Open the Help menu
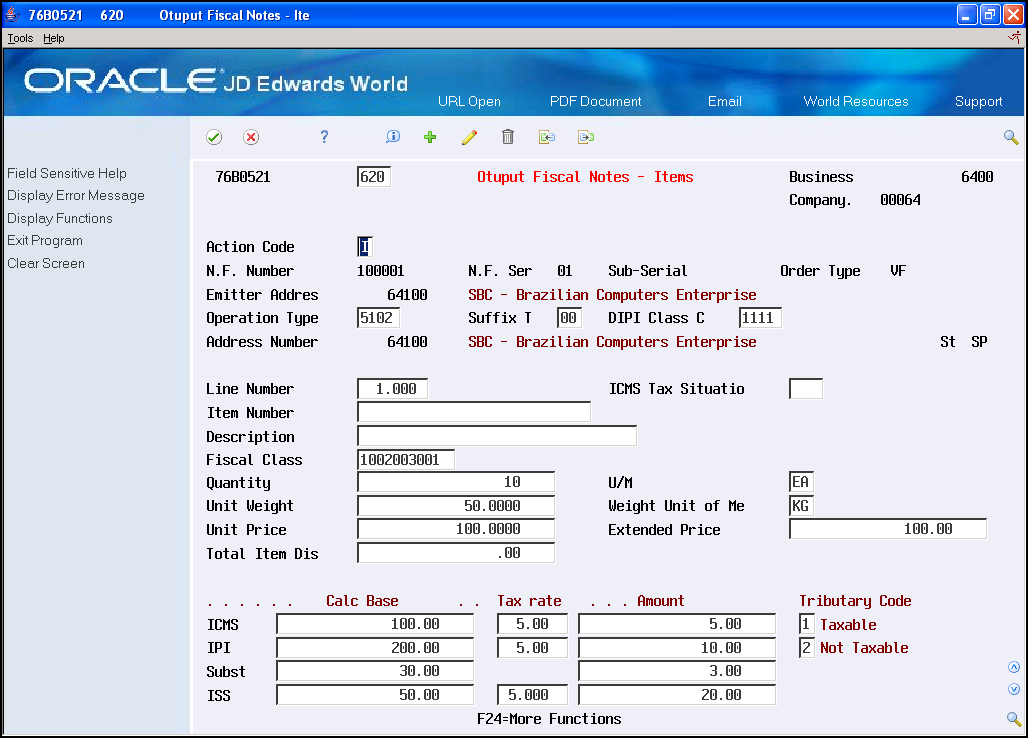1028x738 pixels. click(54, 38)
